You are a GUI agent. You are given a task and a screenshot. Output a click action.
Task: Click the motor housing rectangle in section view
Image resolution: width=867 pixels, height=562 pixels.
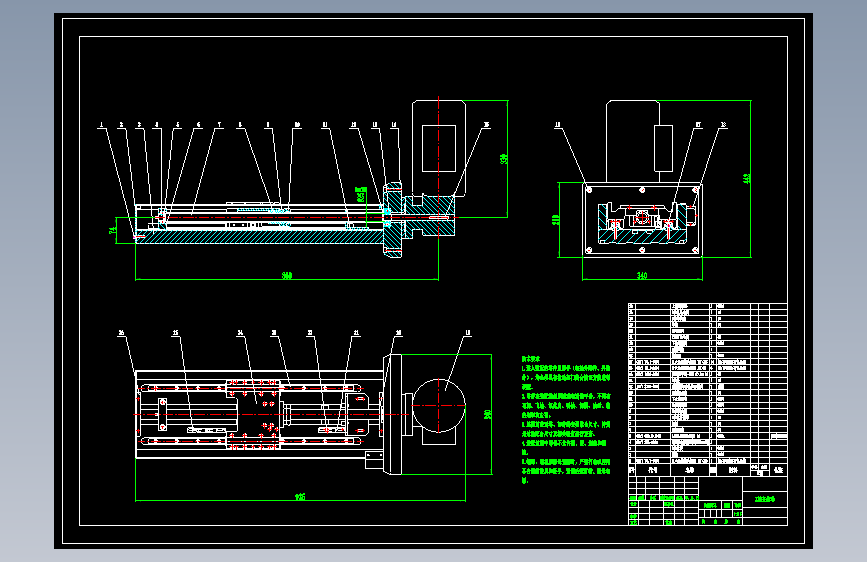(x=439, y=148)
